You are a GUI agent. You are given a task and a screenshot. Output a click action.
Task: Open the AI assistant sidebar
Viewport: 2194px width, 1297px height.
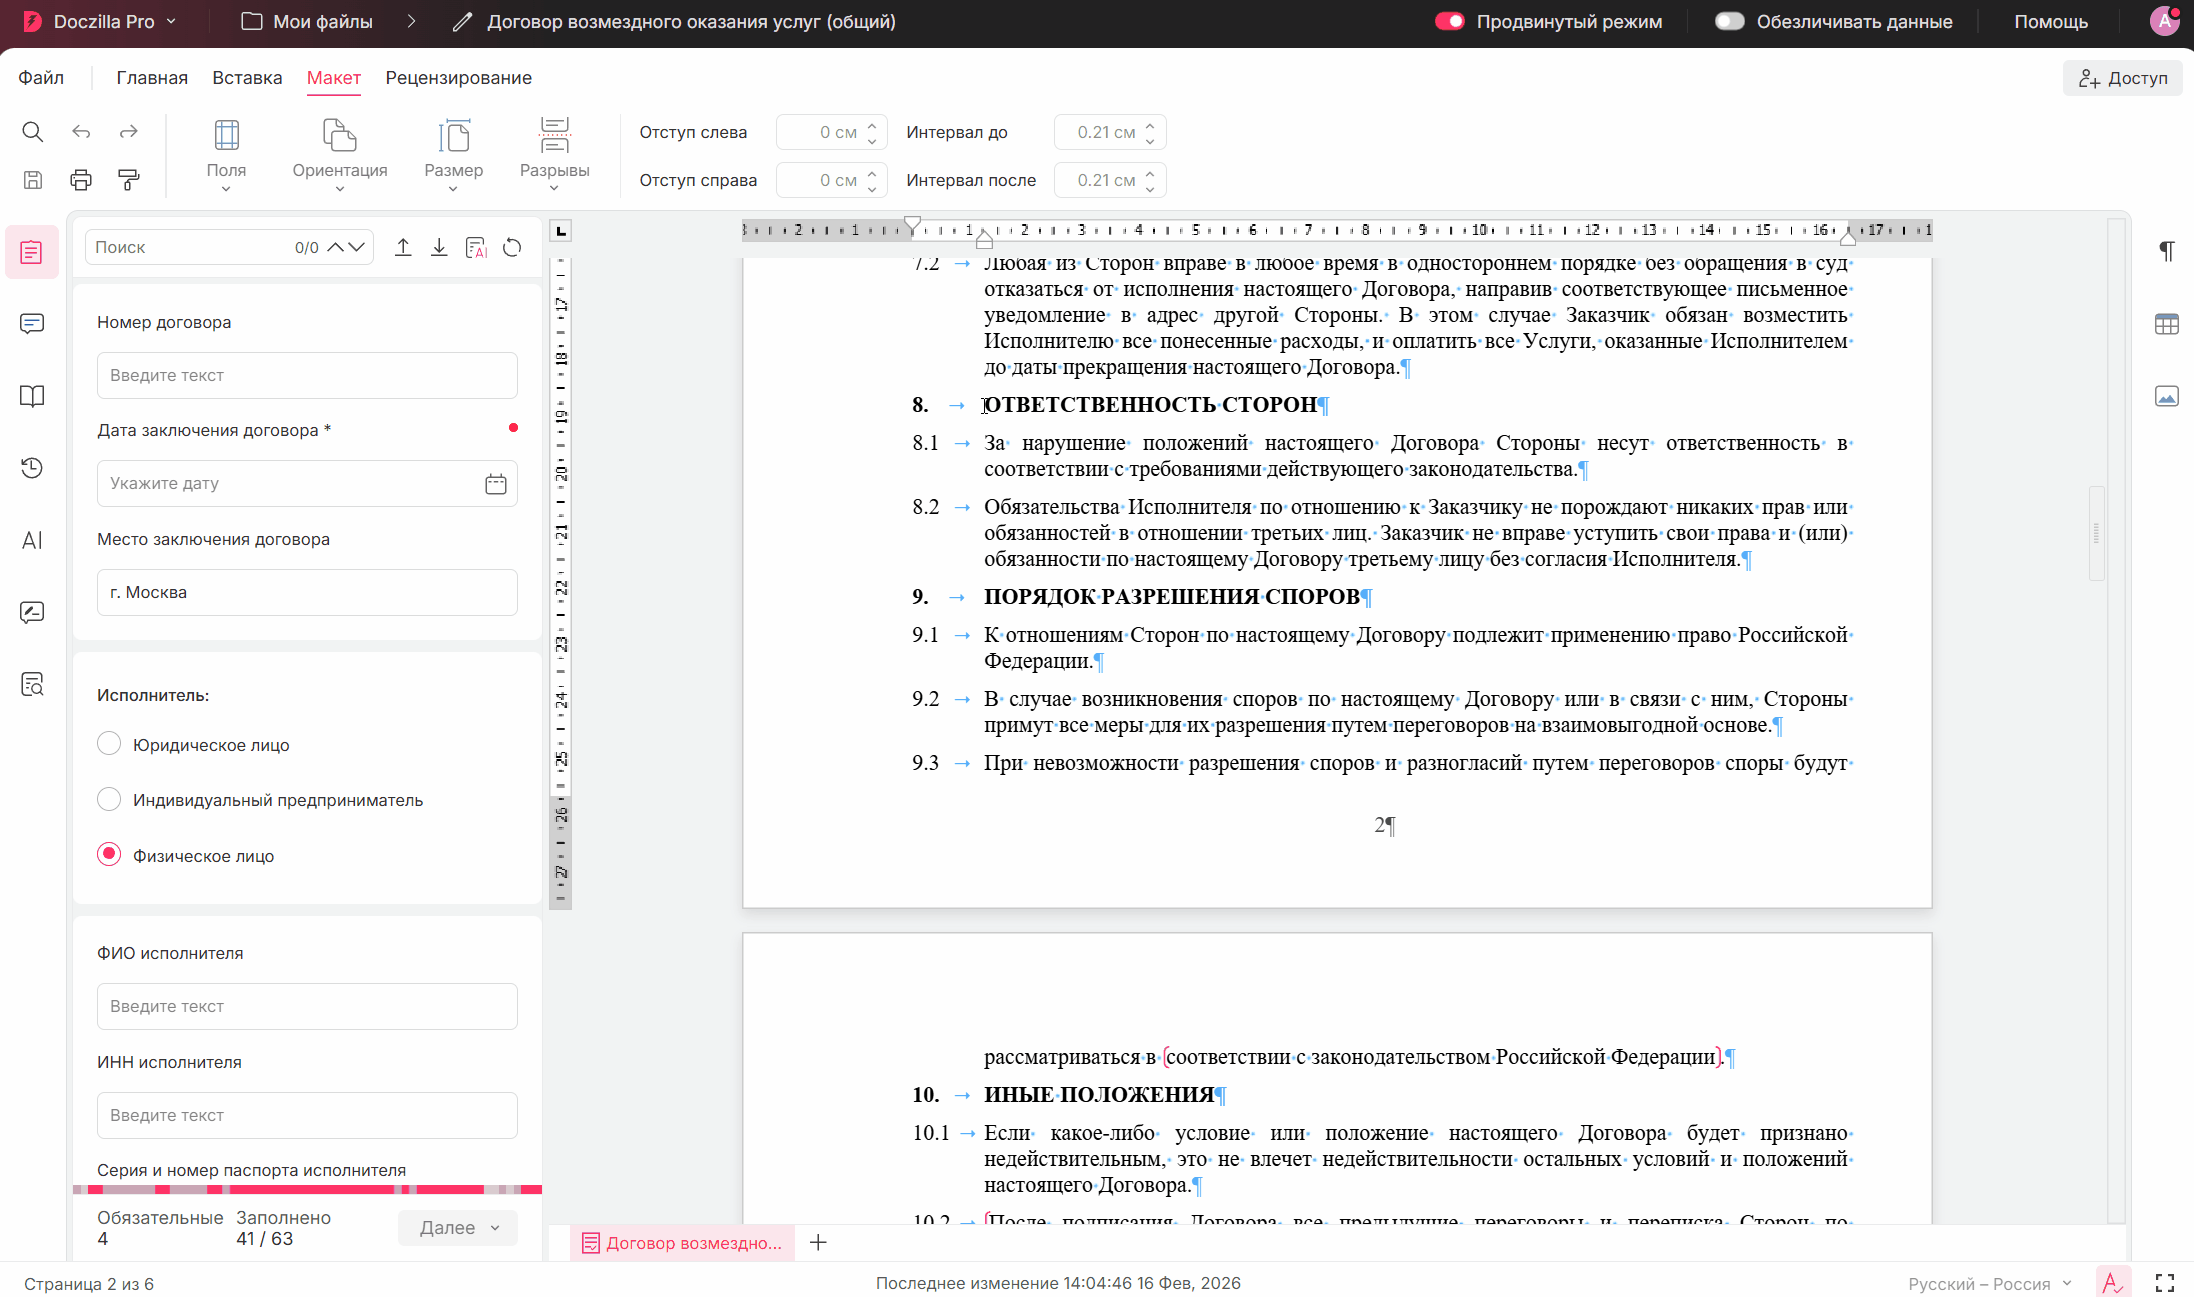tap(32, 540)
